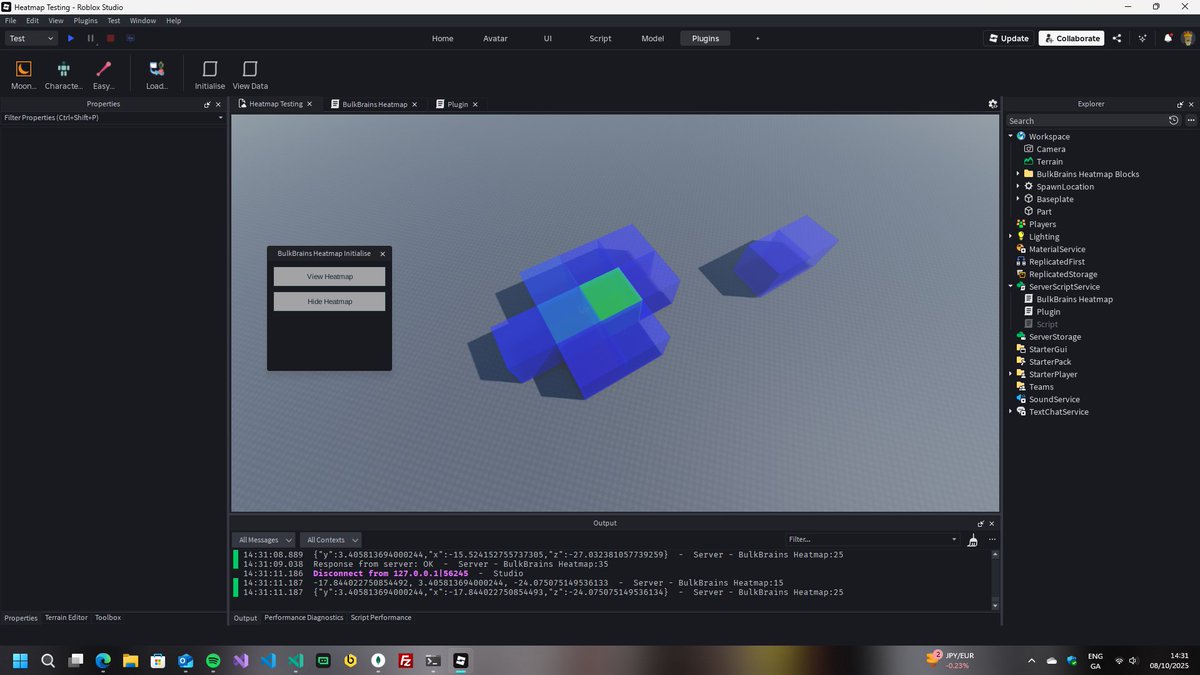1200x675 pixels.
Task: Open the All Contexts dropdown
Action: (332, 540)
